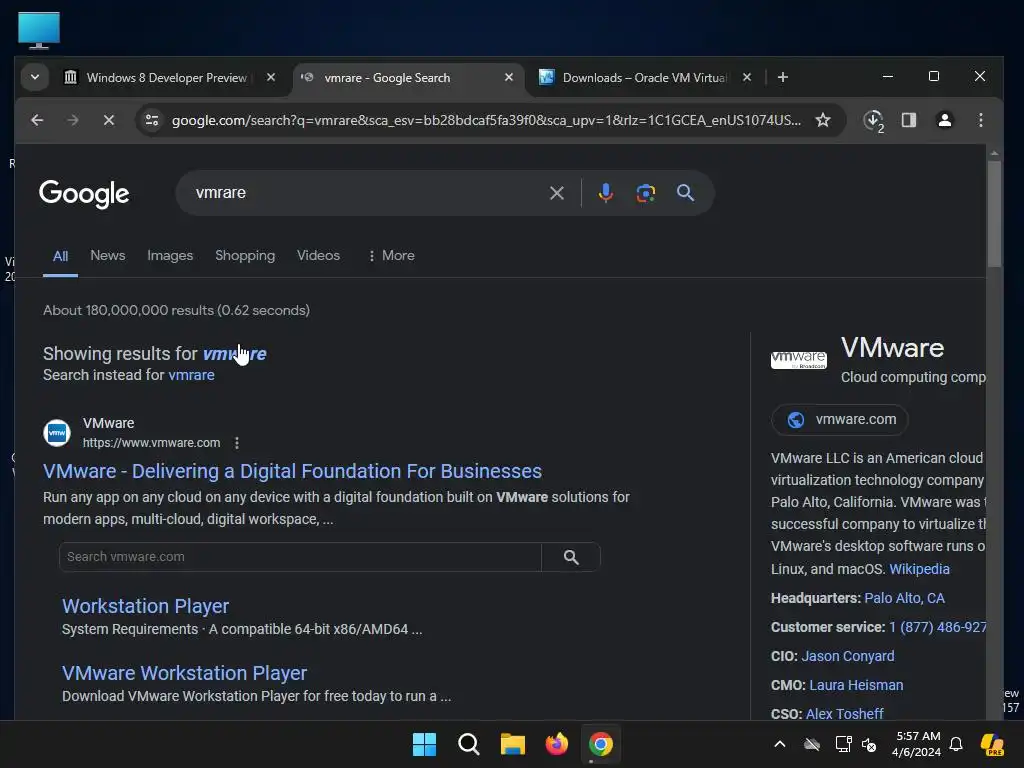Click the Chrome back arrow button
Image resolution: width=1024 pixels, height=768 pixels.
coord(37,120)
